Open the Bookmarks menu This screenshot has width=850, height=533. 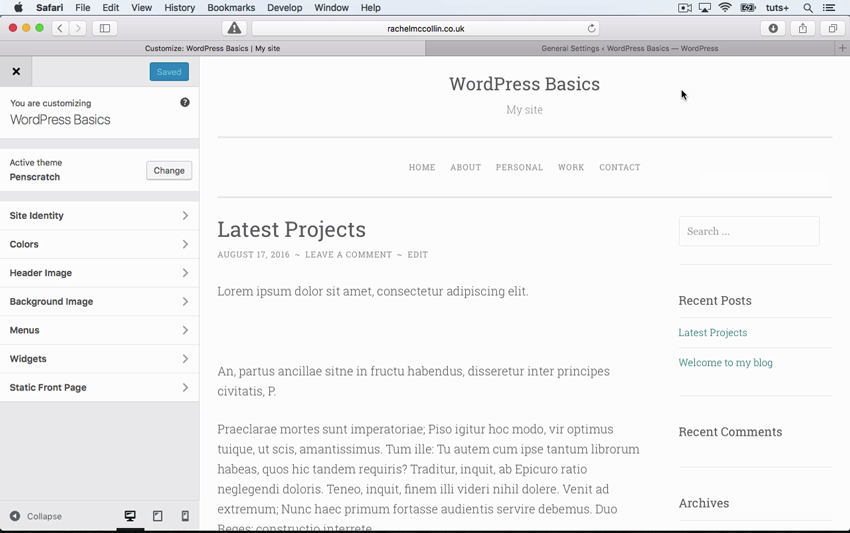[x=231, y=8]
